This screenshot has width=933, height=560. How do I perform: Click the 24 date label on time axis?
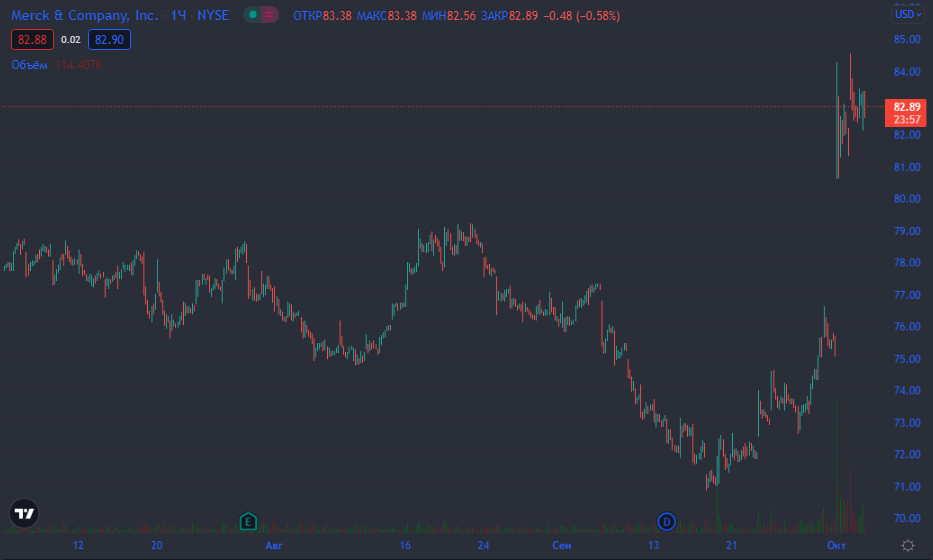[x=483, y=545]
